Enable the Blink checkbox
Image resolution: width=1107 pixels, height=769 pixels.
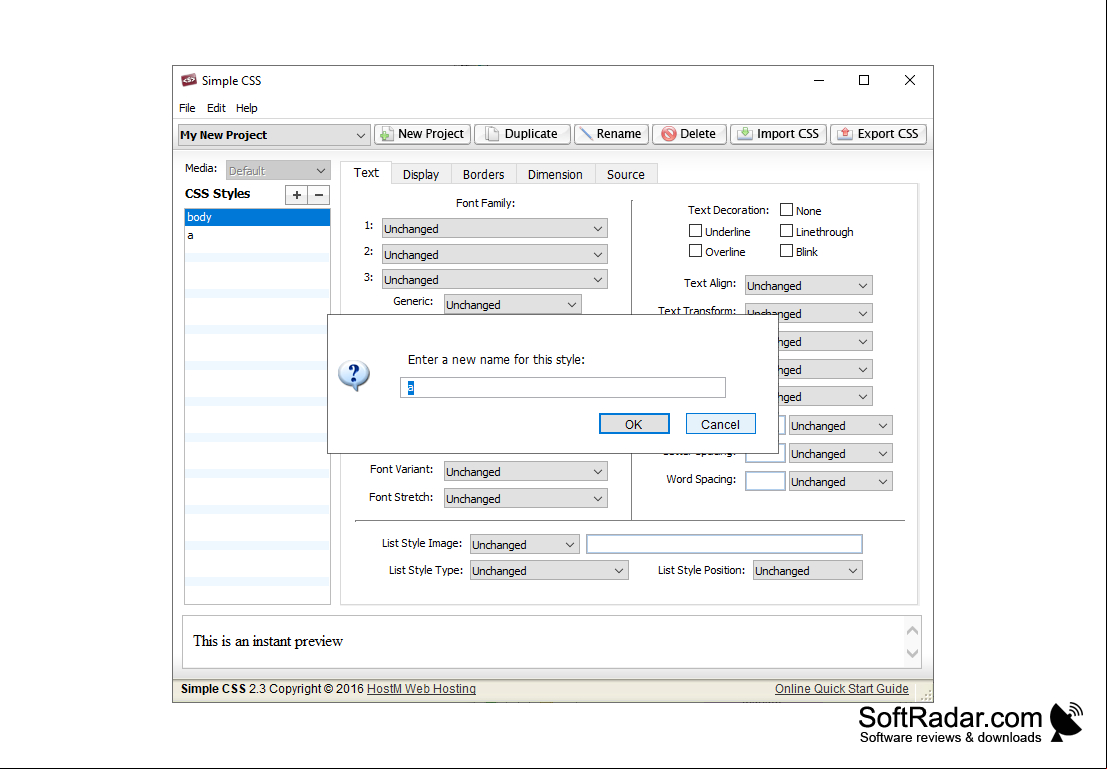(786, 251)
